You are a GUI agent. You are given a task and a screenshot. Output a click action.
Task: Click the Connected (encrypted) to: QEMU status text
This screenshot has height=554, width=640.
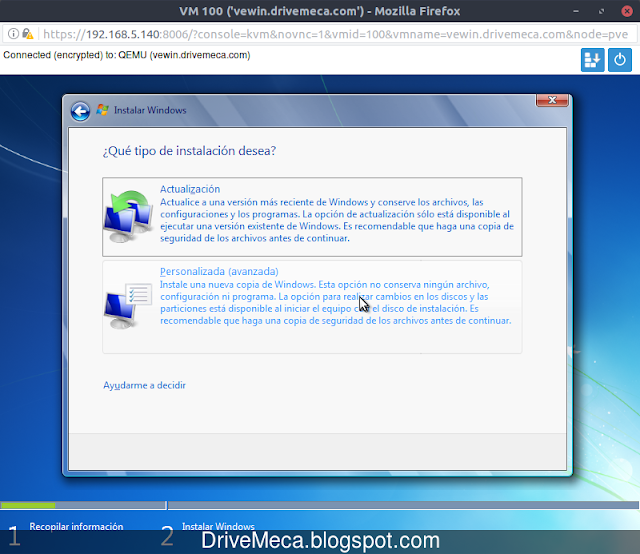[127, 55]
